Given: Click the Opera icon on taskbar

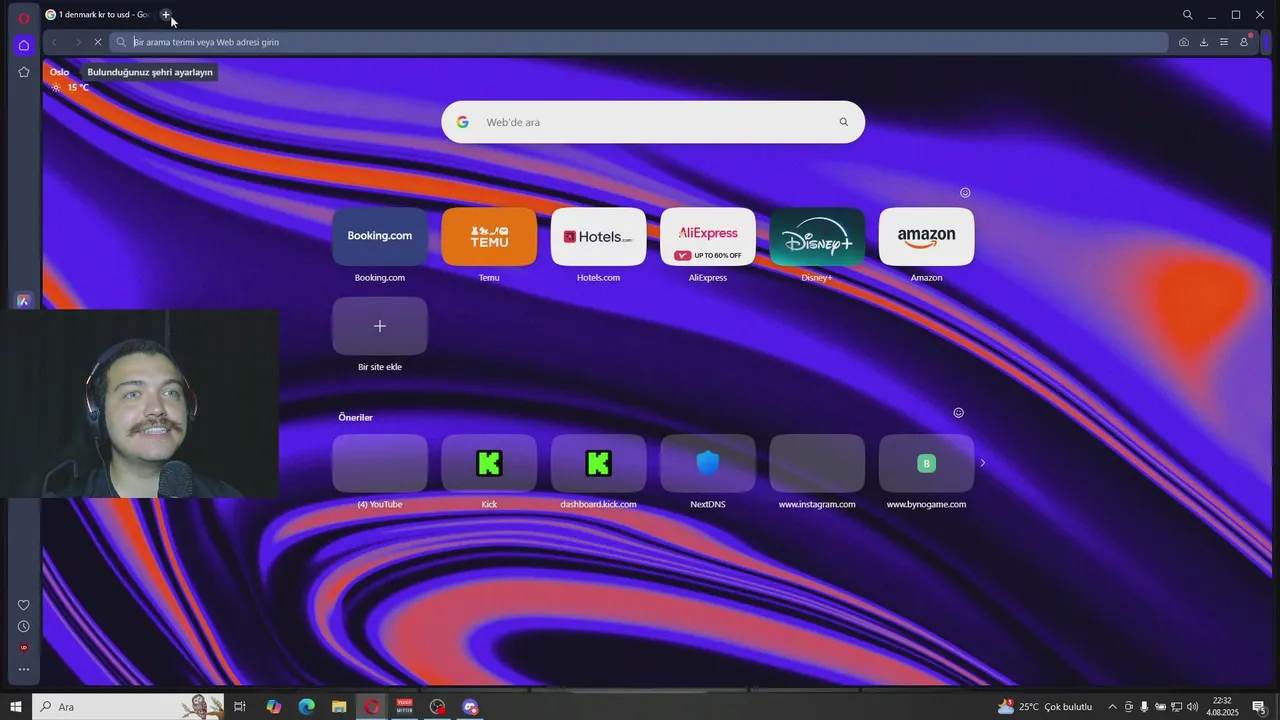Looking at the screenshot, I should [372, 707].
